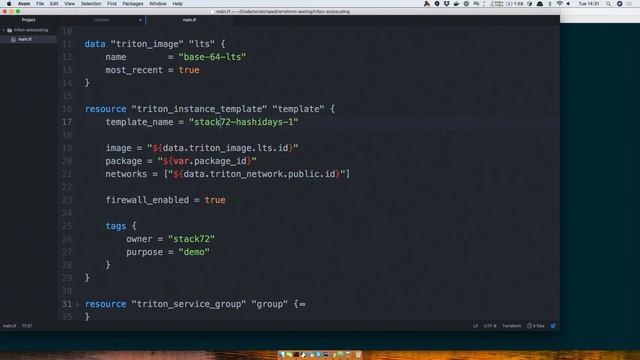Click line number 25 in the gutter
Viewport: 640px width, 360px height.
click(x=67, y=226)
